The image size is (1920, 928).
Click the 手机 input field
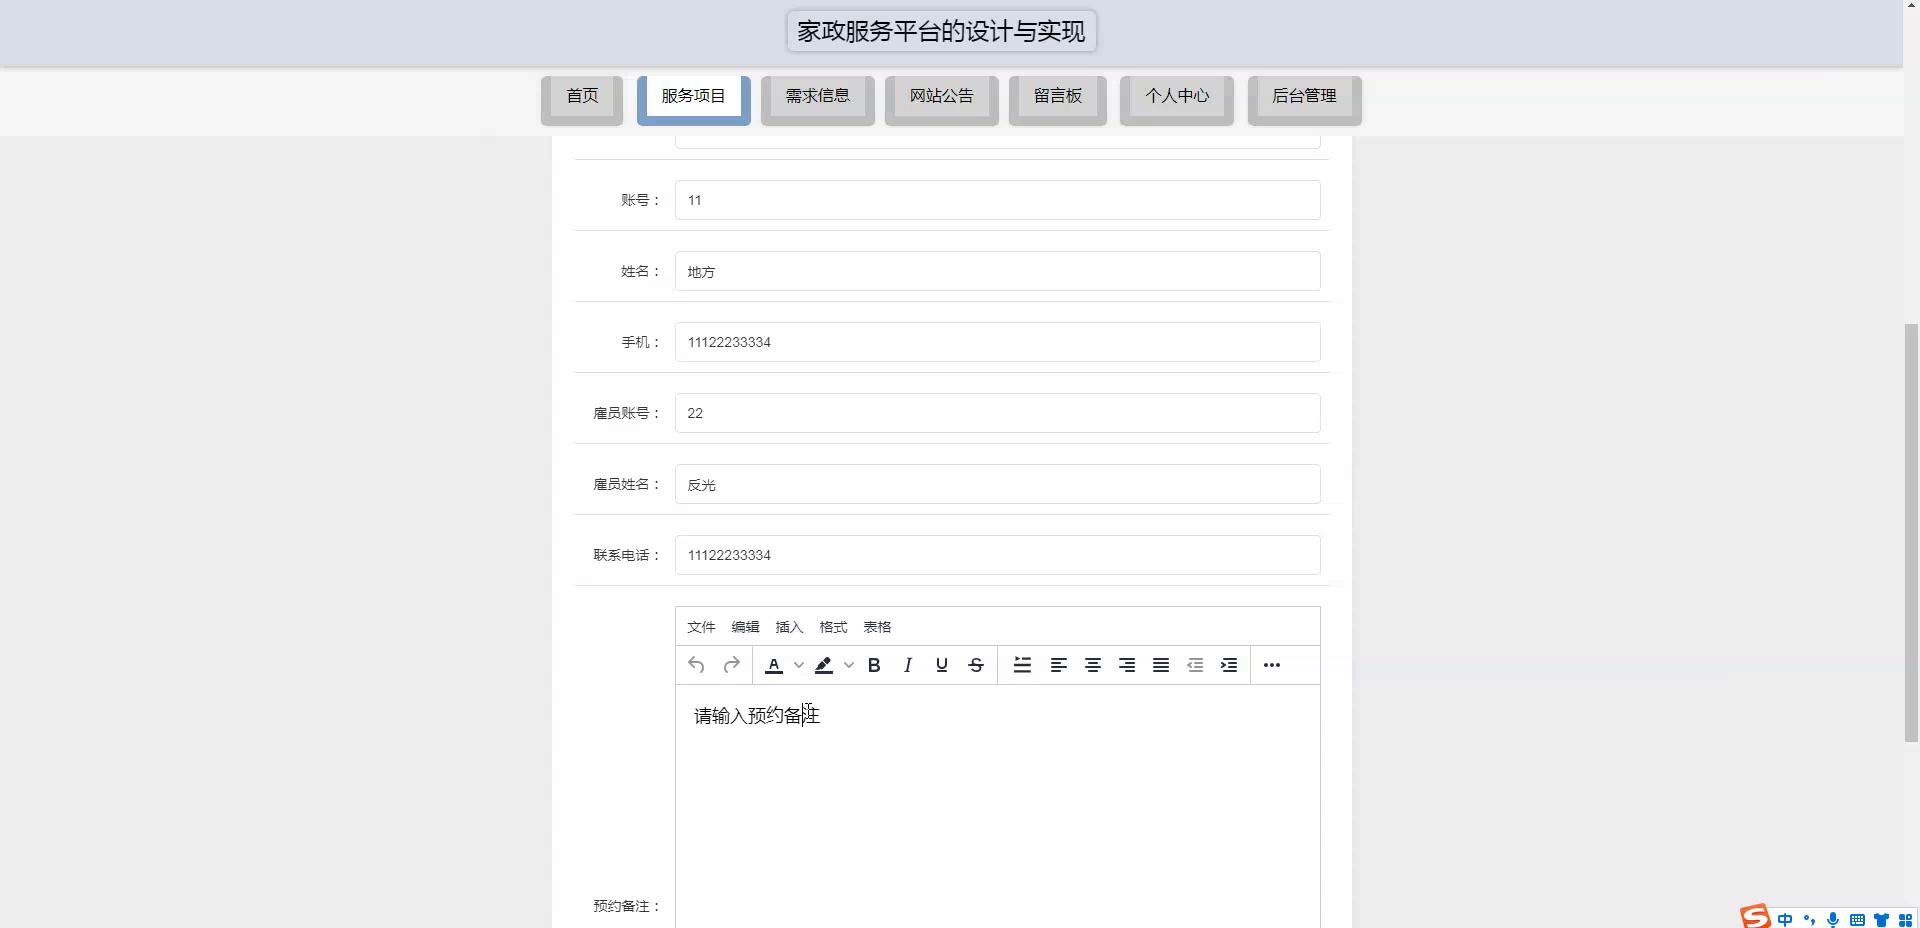(997, 342)
